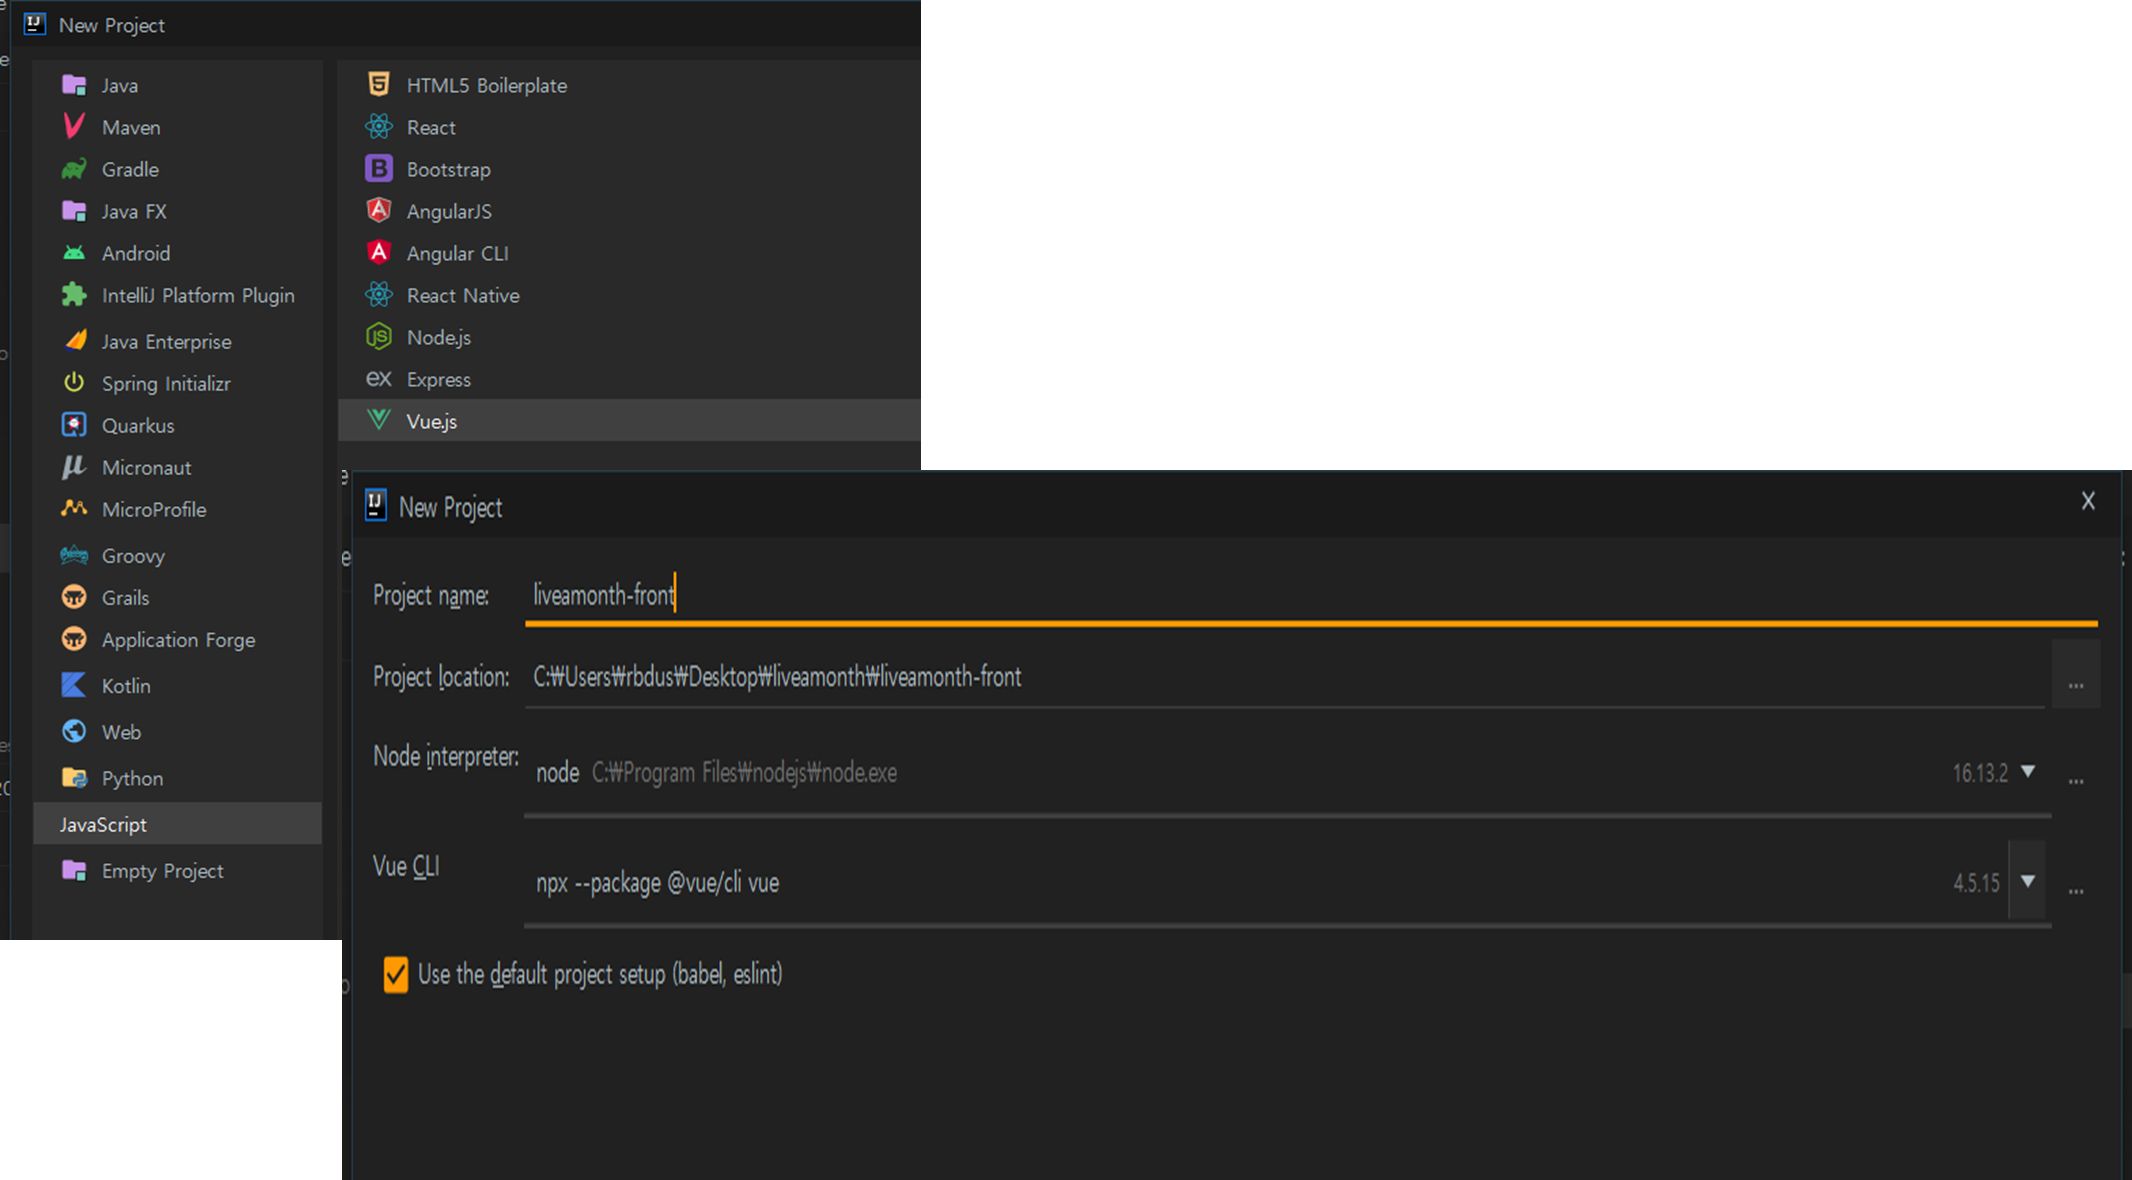Select IntelliJ Platform Plugin puzzle icon
This screenshot has width=2132, height=1180.
click(74, 295)
